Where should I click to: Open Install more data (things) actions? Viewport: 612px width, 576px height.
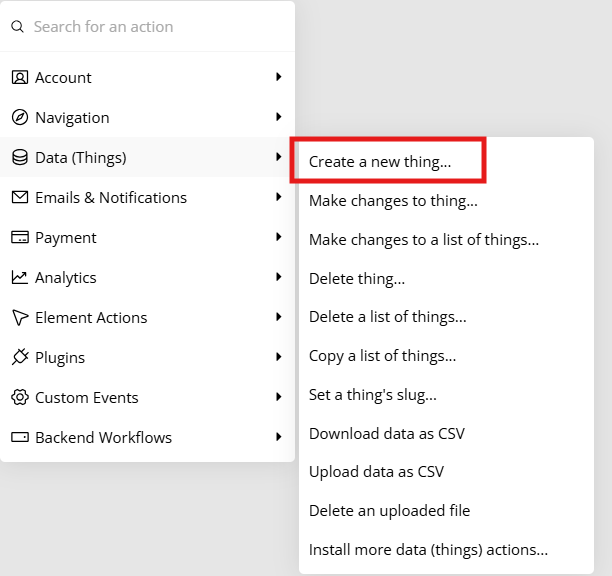pyautogui.click(x=428, y=549)
